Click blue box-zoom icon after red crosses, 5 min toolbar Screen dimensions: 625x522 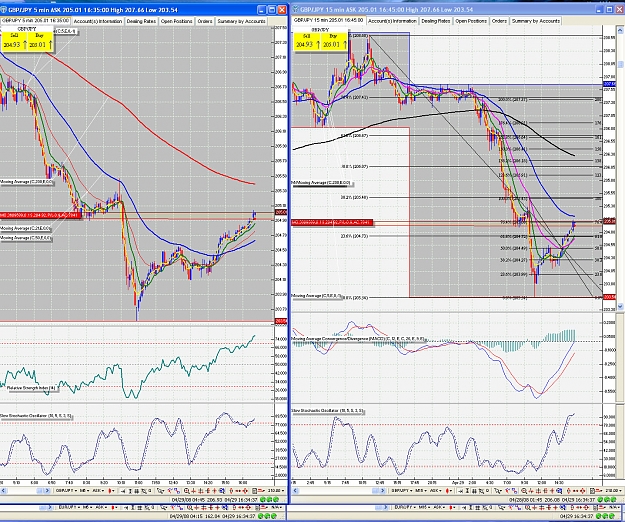[222, 491]
